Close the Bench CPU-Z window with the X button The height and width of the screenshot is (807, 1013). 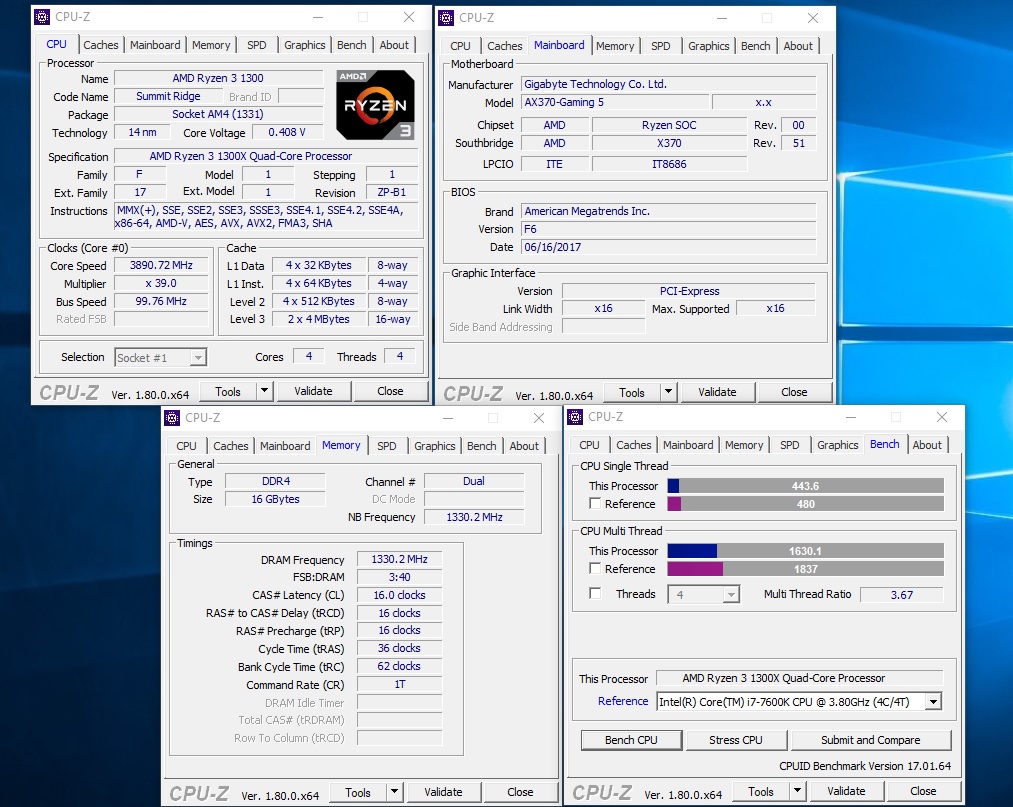[942, 417]
